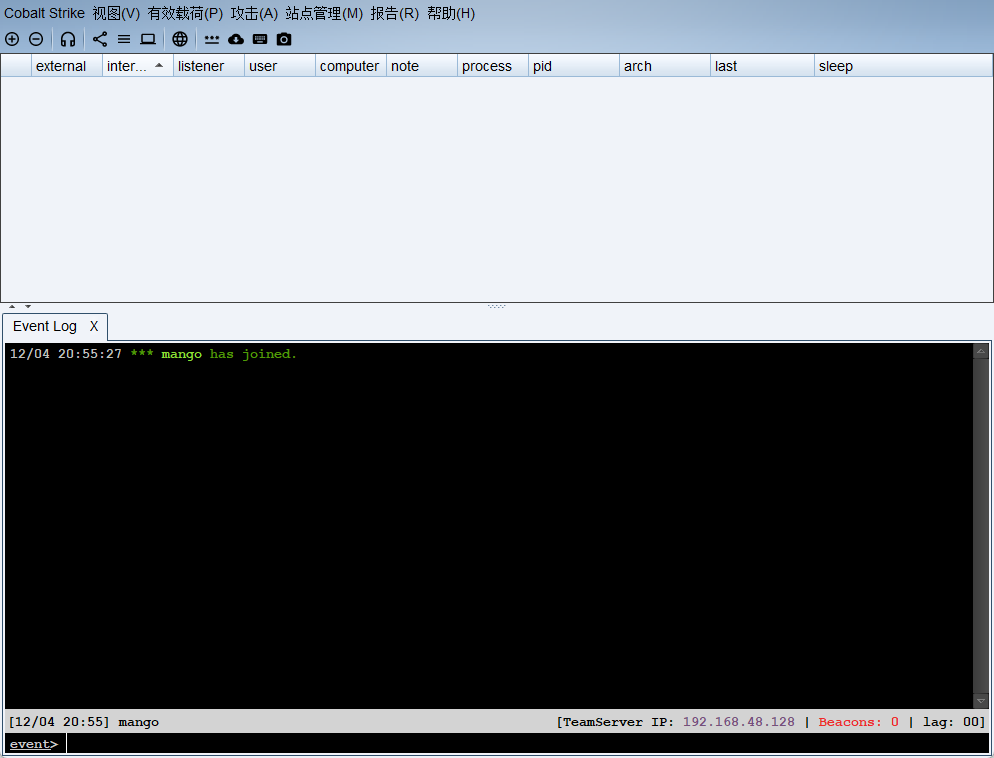The width and height of the screenshot is (994, 758).
Task: Sort sessions by arch column header
Action: [664, 66]
